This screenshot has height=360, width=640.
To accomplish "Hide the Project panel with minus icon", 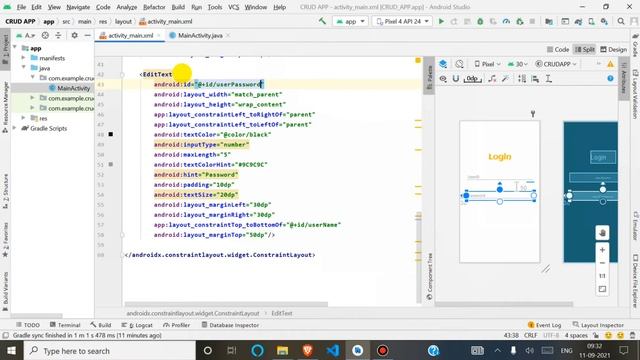I will pos(87,36).
